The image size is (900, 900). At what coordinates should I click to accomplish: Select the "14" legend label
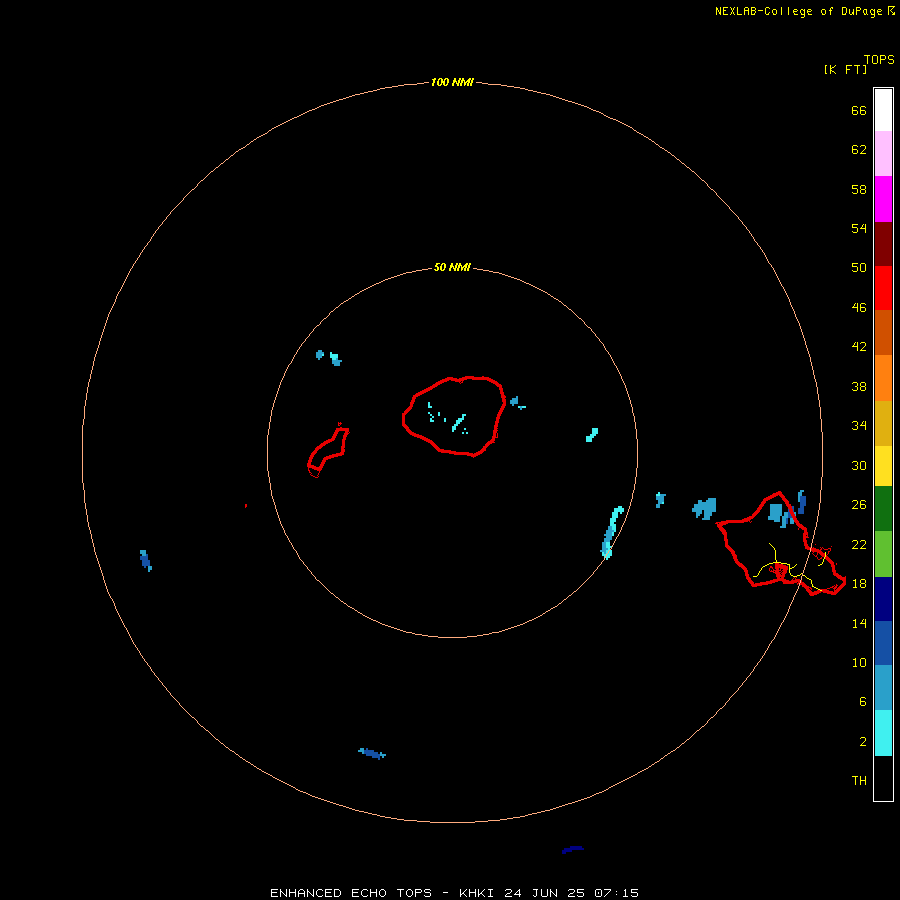click(859, 623)
